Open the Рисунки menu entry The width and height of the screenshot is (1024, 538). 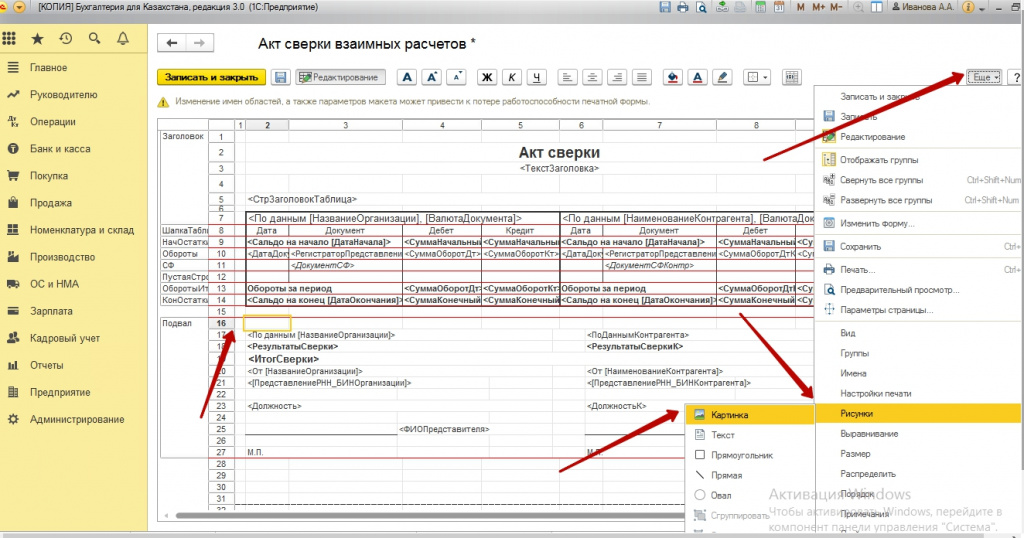(x=918, y=413)
